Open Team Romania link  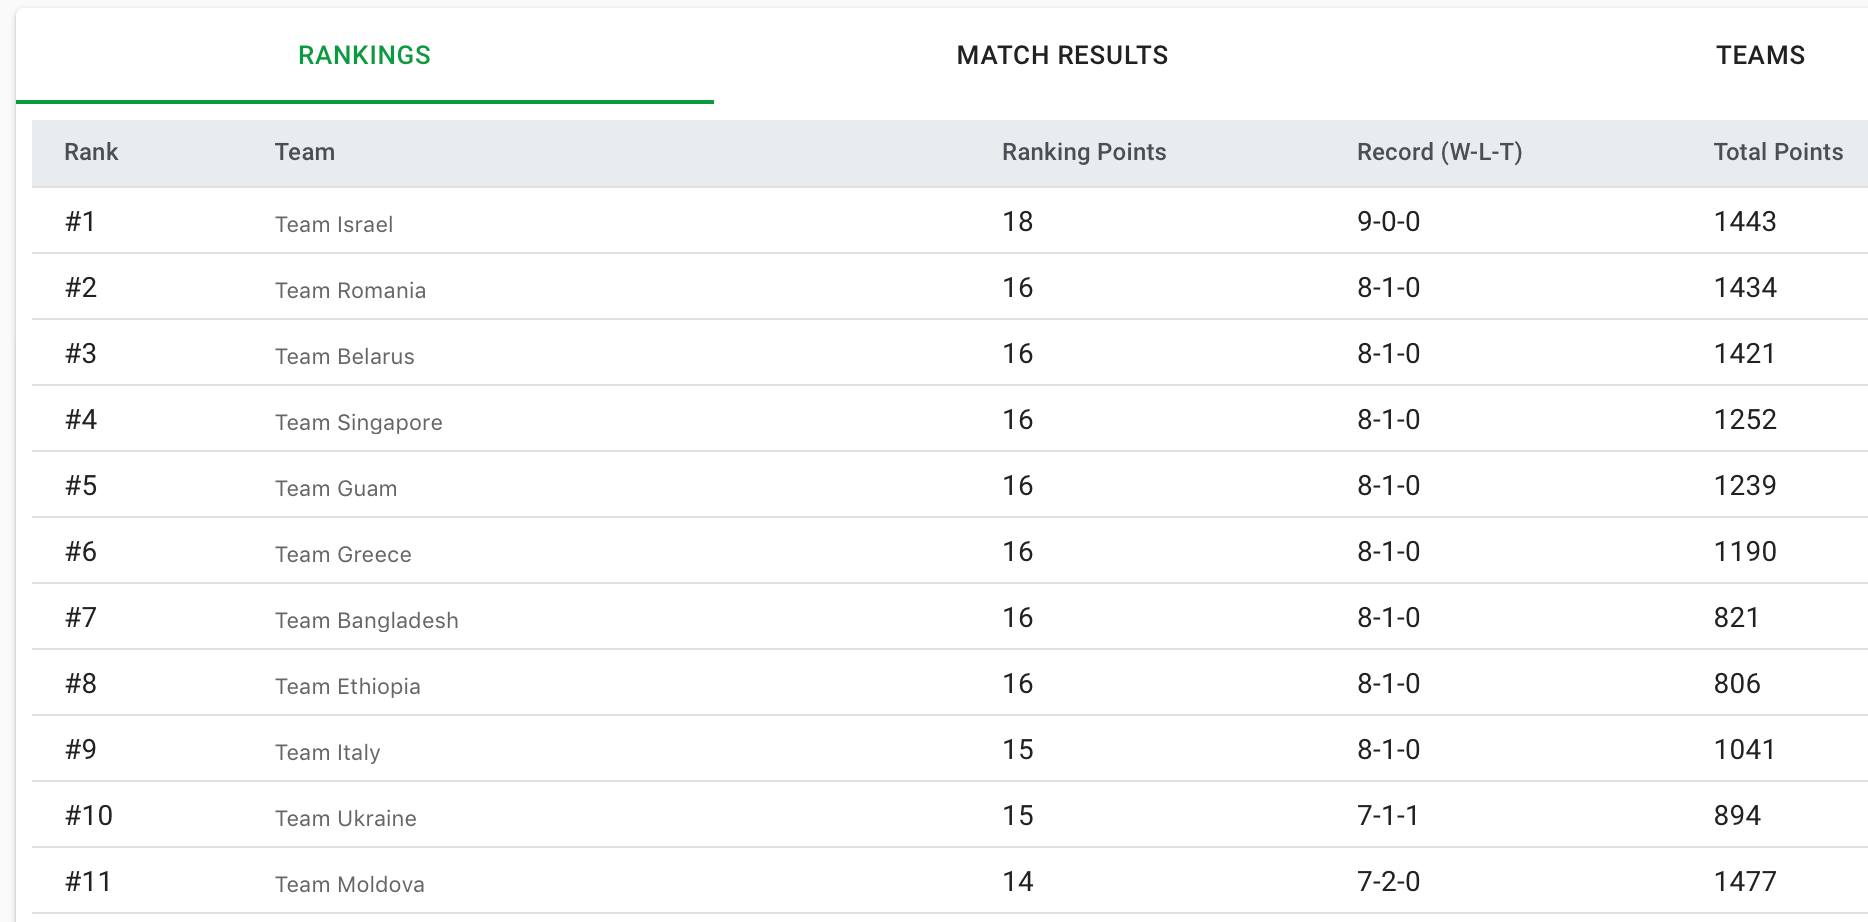pyautogui.click(x=350, y=290)
